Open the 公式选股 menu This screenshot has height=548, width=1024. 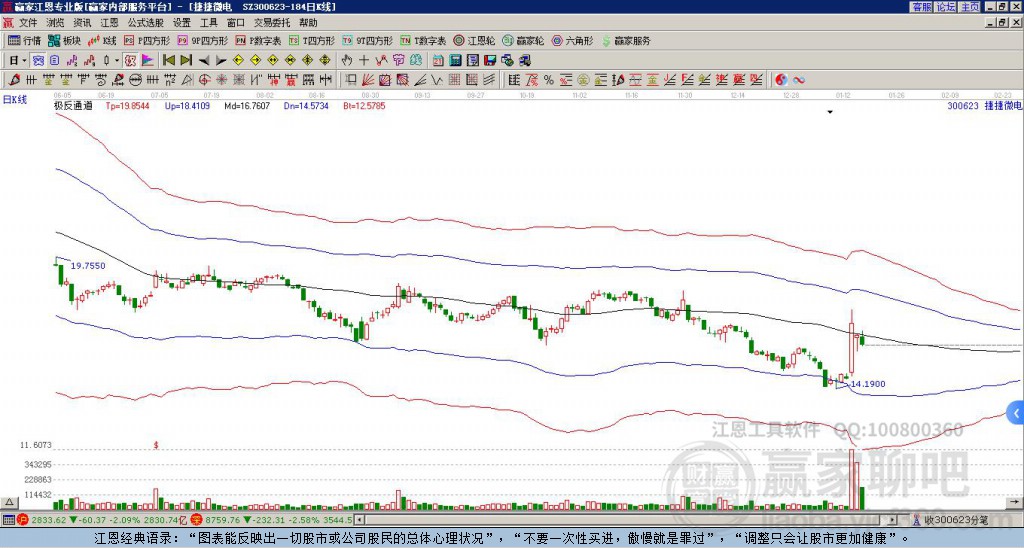(x=146, y=23)
